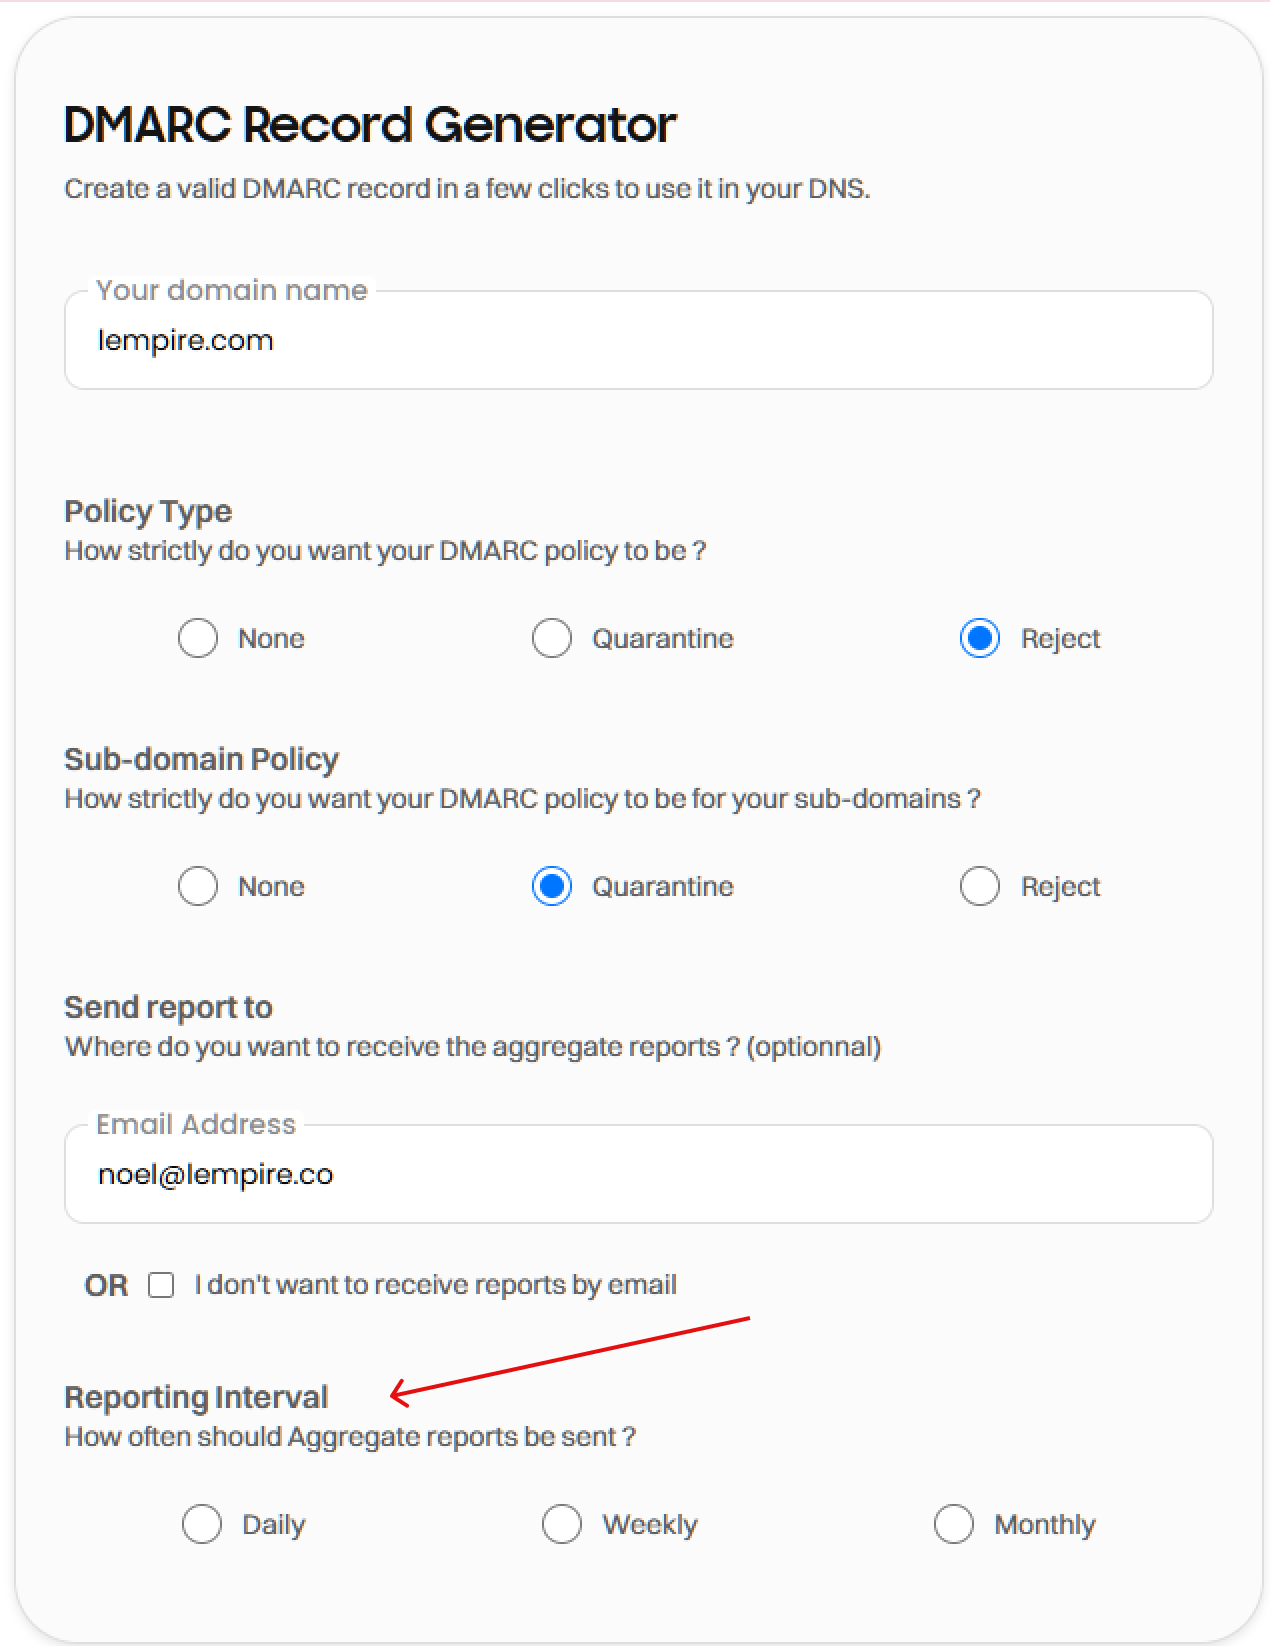Click the 'Create a valid DMARC record' subtitle
The height and width of the screenshot is (1646, 1270).
click(x=467, y=189)
